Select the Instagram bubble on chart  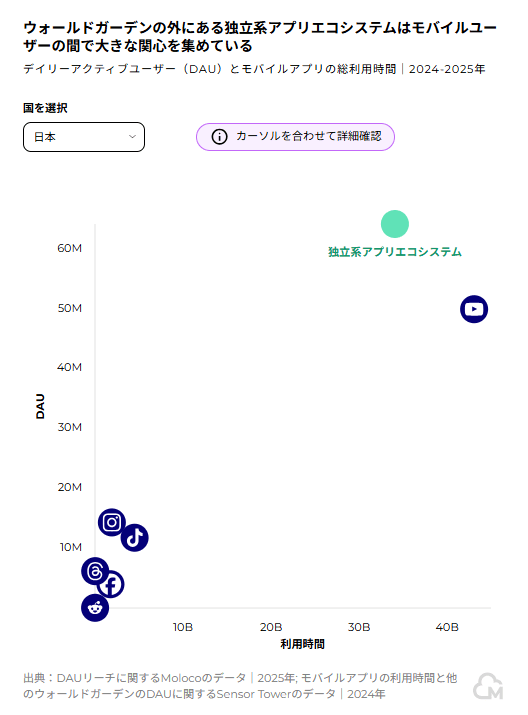pos(112,522)
